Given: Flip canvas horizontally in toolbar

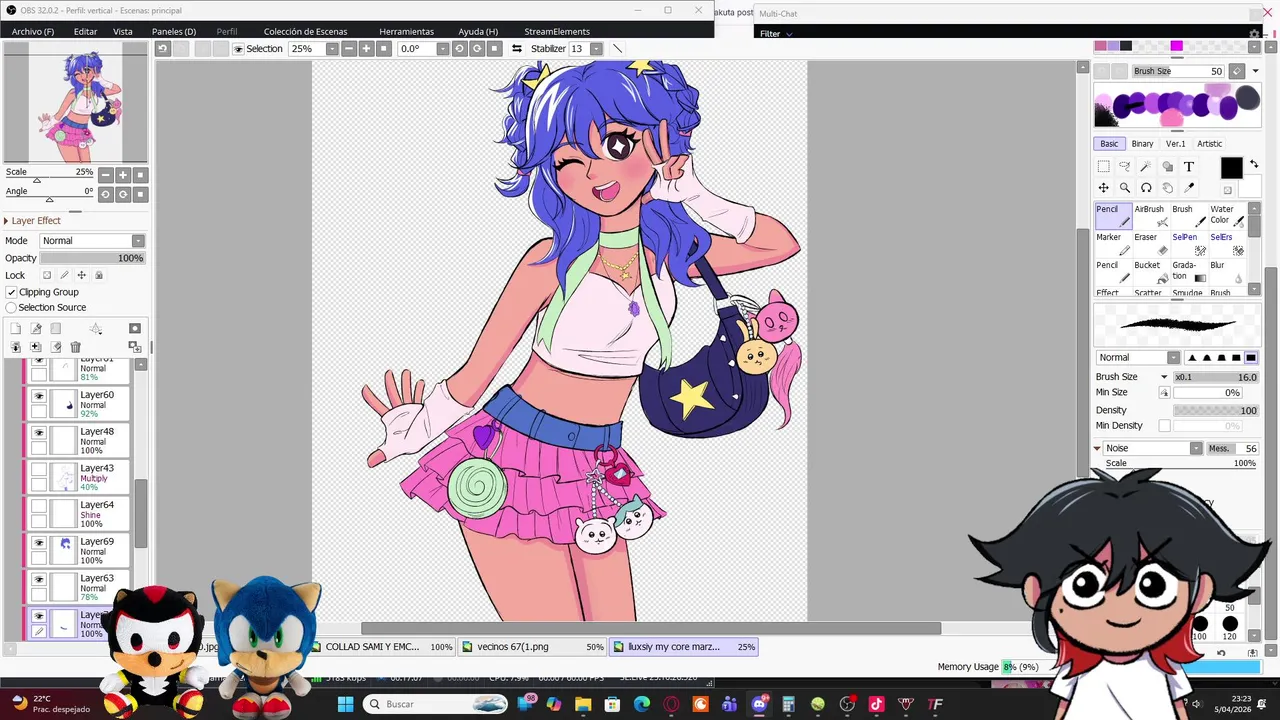Looking at the screenshot, I should coord(517,48).
